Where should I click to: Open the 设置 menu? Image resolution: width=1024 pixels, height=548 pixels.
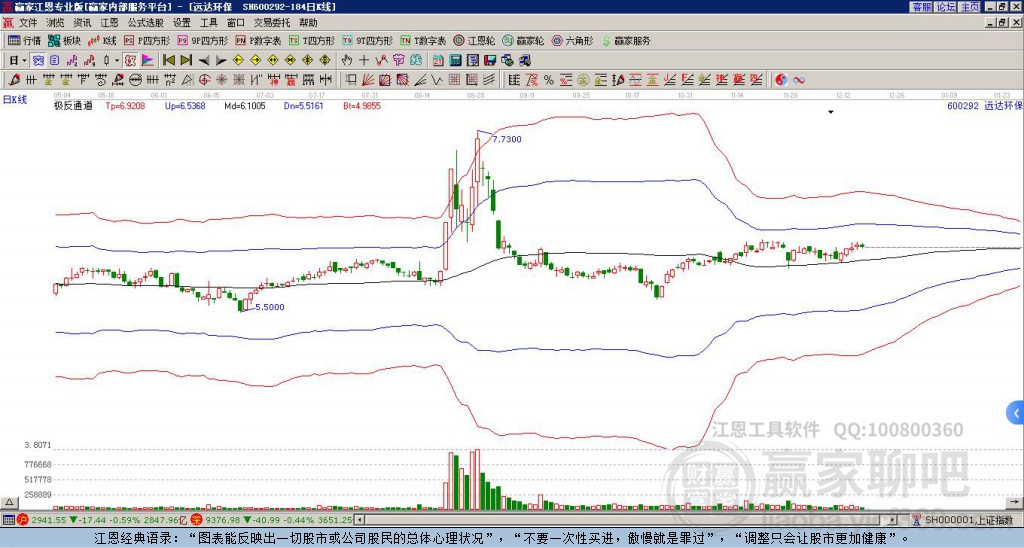tap(182, 23)
